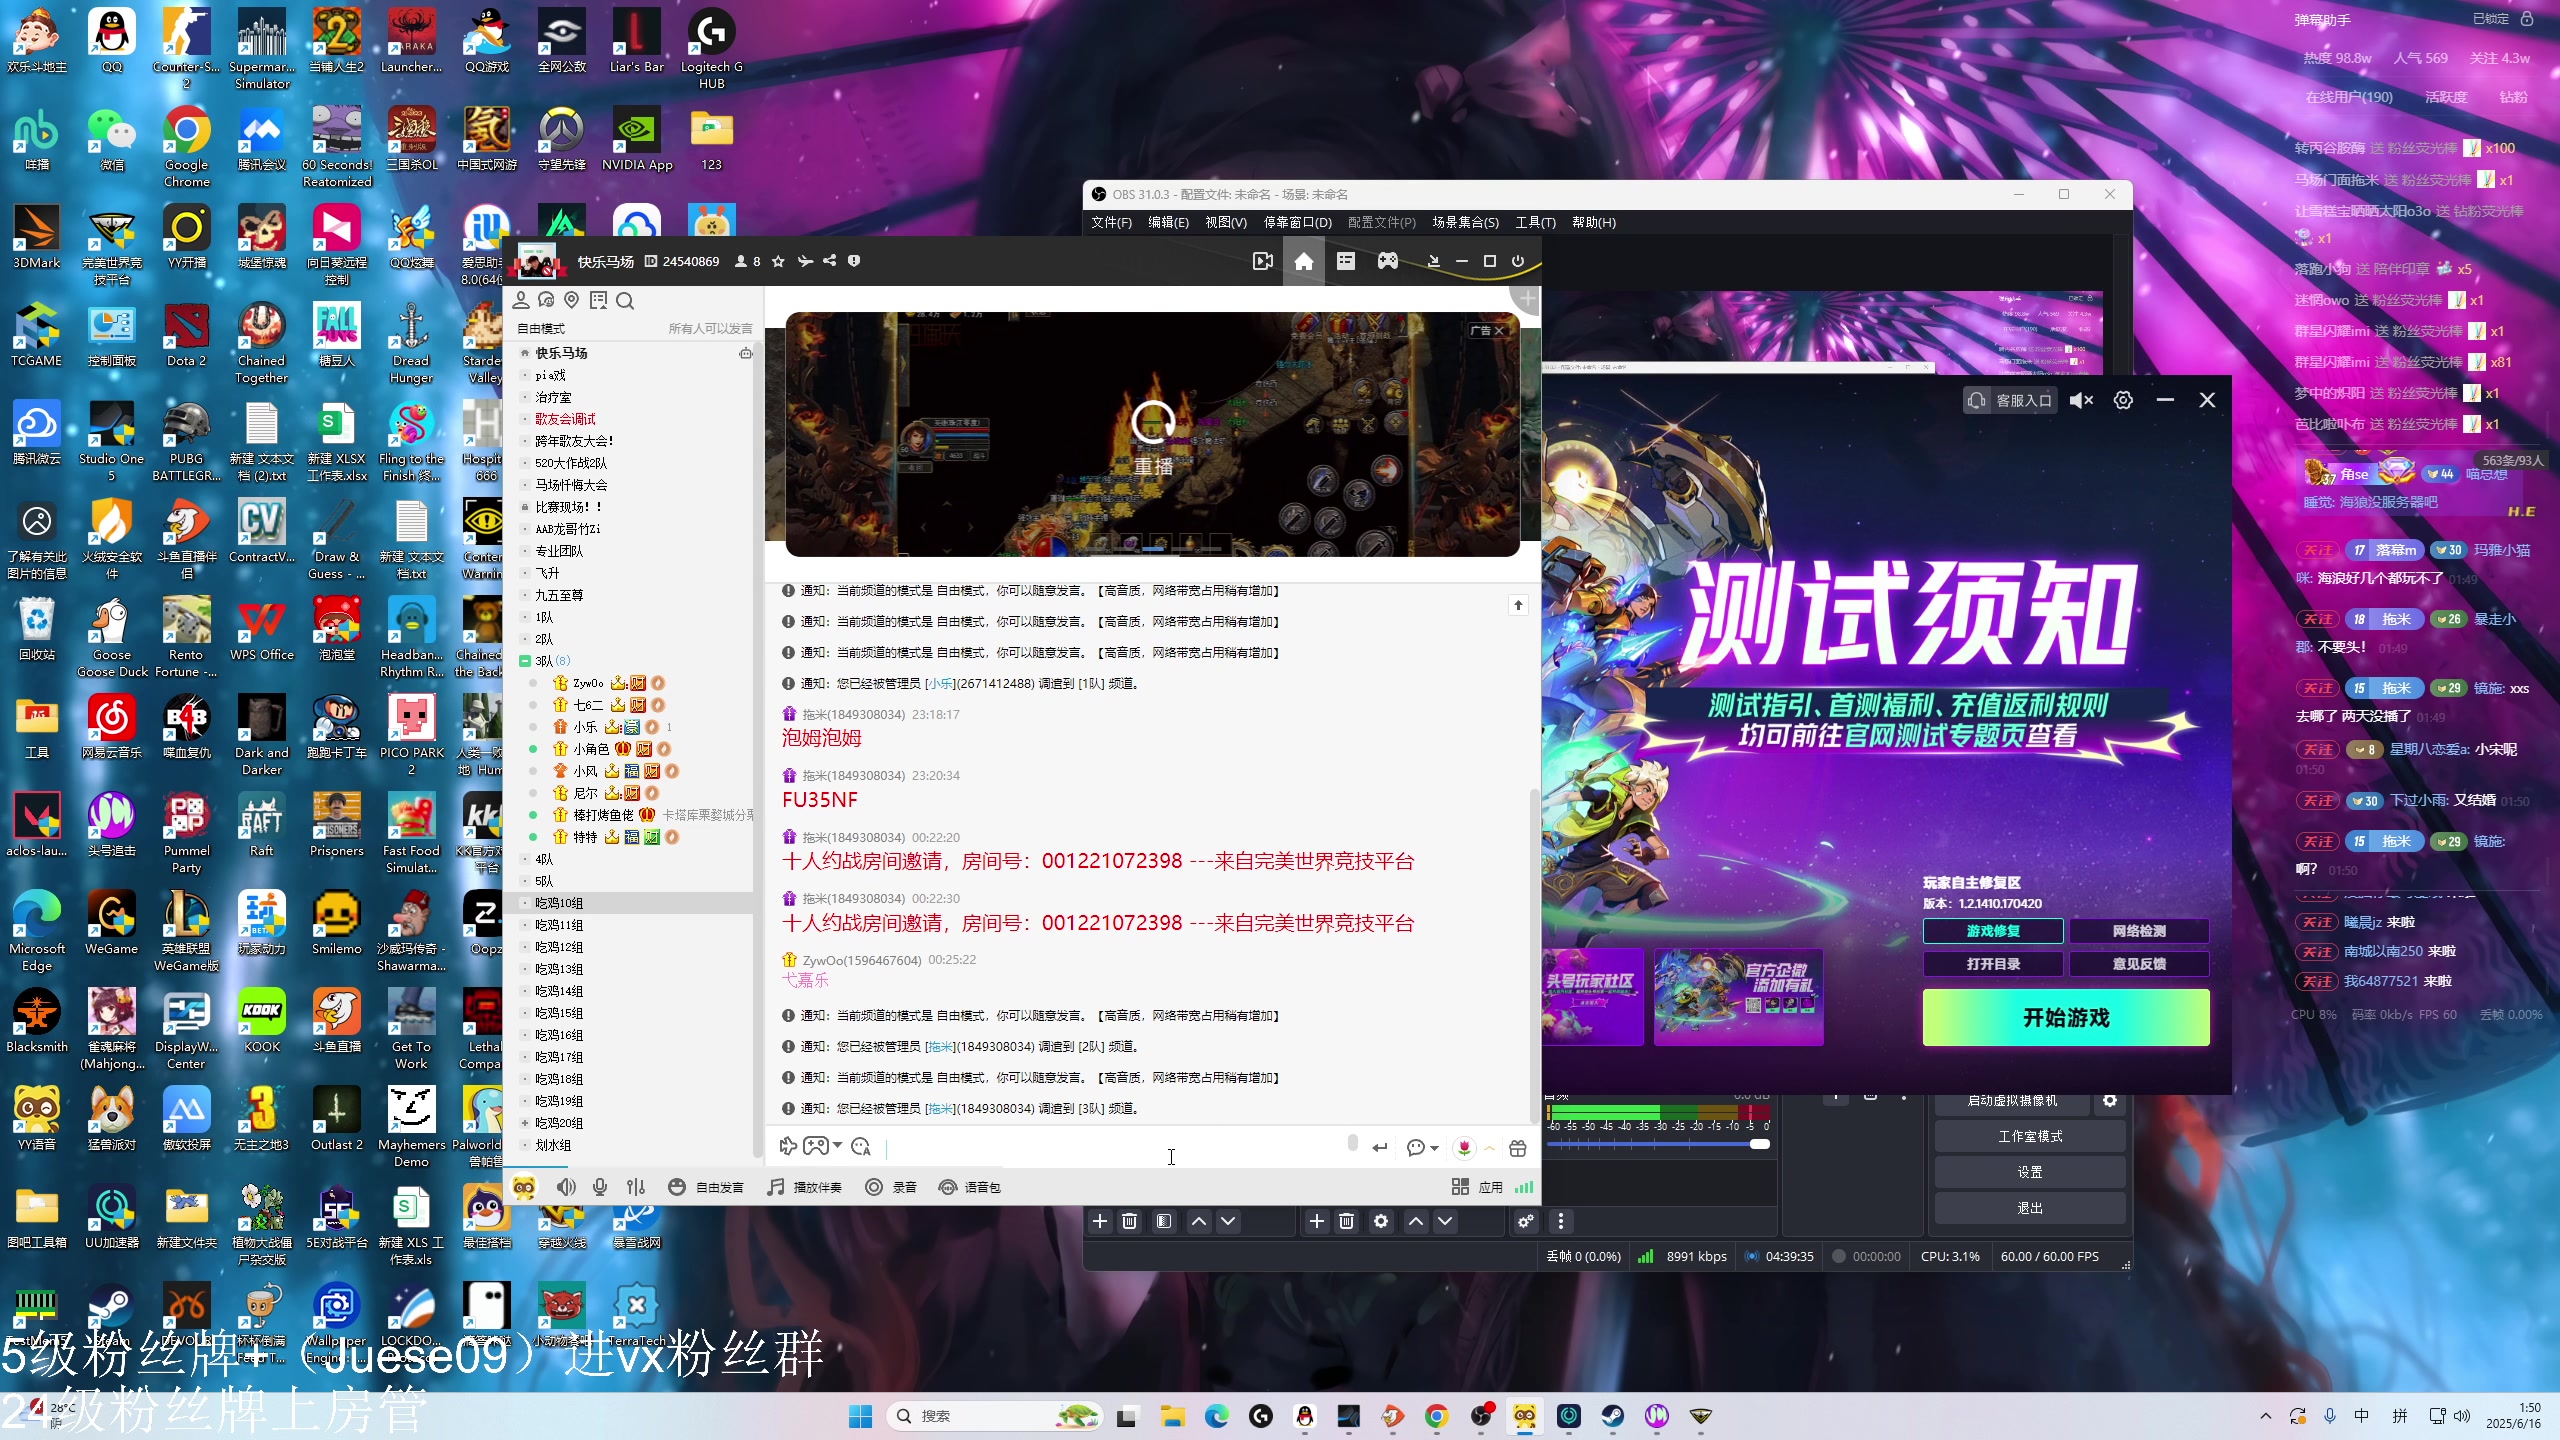Screen dimensions: 2560x1440
Task: Mute the YY microphone icon
Action: pyautogui.click(x=600, y=1187)
